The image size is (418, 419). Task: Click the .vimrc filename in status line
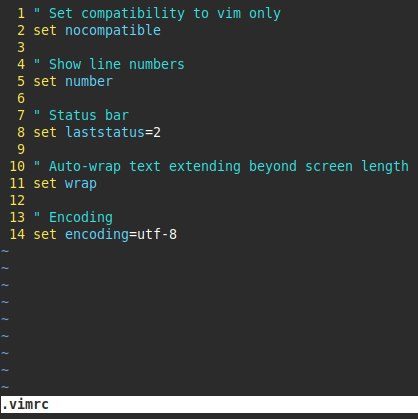(x=25, y=405)
